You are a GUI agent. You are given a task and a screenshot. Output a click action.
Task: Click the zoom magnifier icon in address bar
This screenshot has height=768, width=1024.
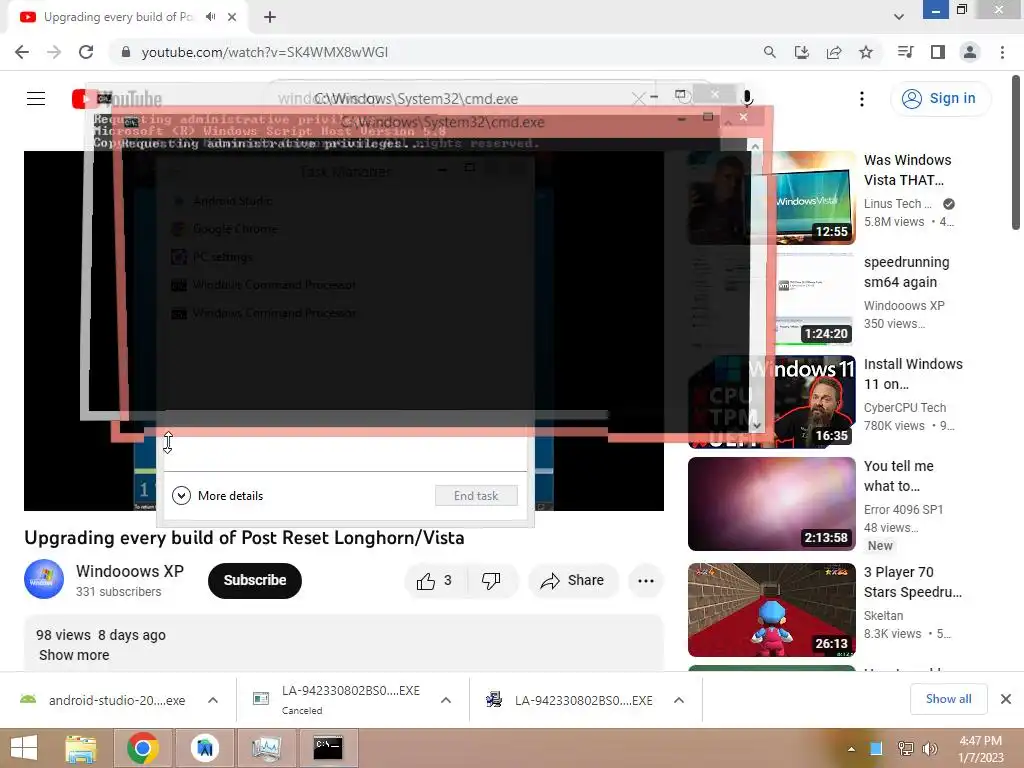pos(769,52)
